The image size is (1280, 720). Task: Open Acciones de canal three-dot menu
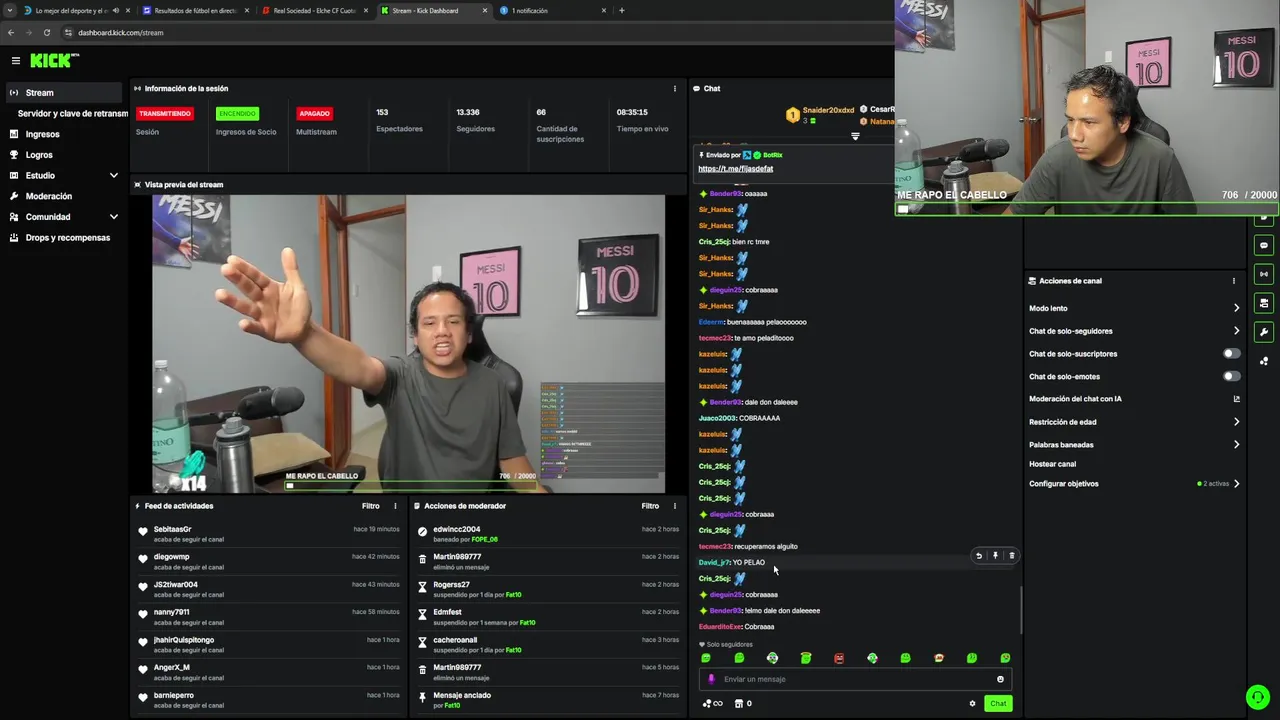point(1233,281)
